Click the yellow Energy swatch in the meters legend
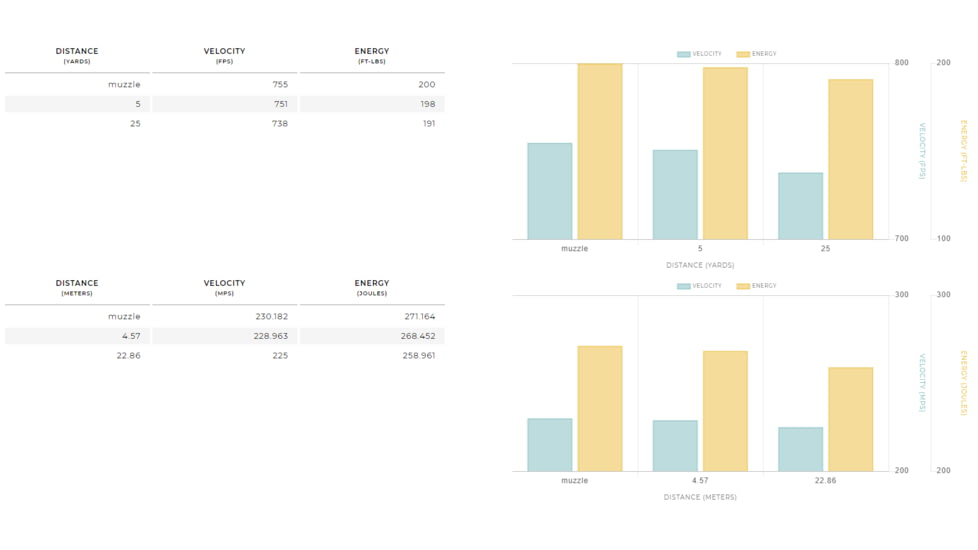This screenshot has width=978, height=550. point(743,286)
